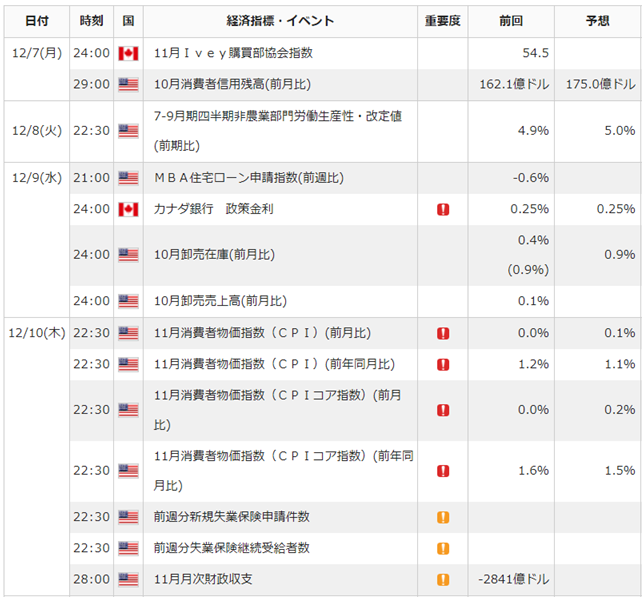Click the 1.5% forecast value

point(620,470)
